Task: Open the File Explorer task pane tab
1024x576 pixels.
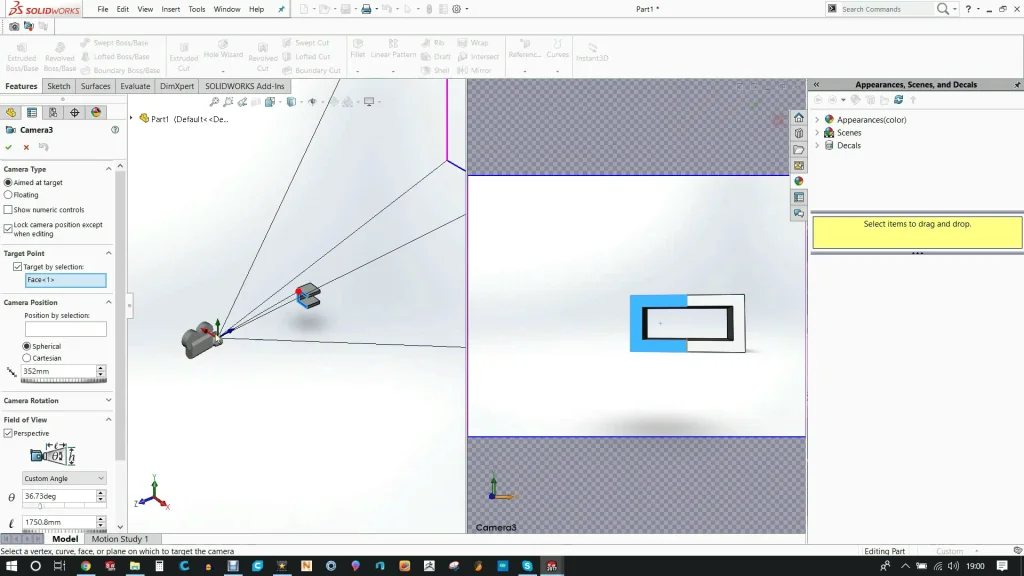Action: [798, 149]
